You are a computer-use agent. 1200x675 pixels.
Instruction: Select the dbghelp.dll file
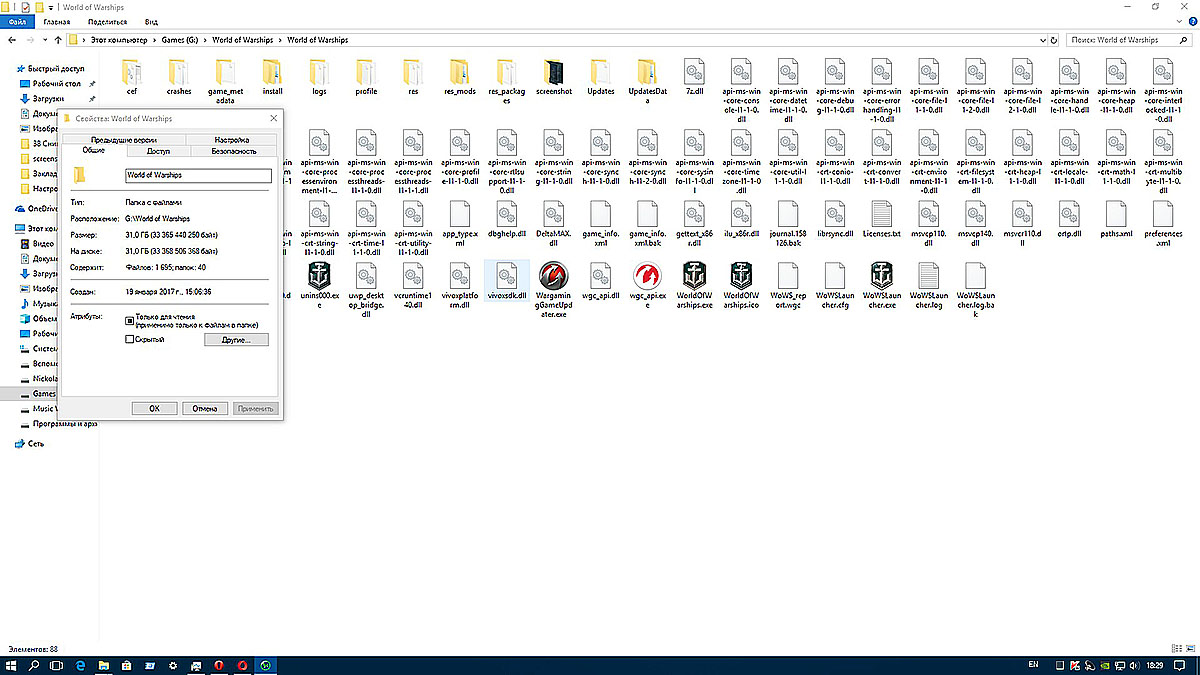tap(507, 219)
